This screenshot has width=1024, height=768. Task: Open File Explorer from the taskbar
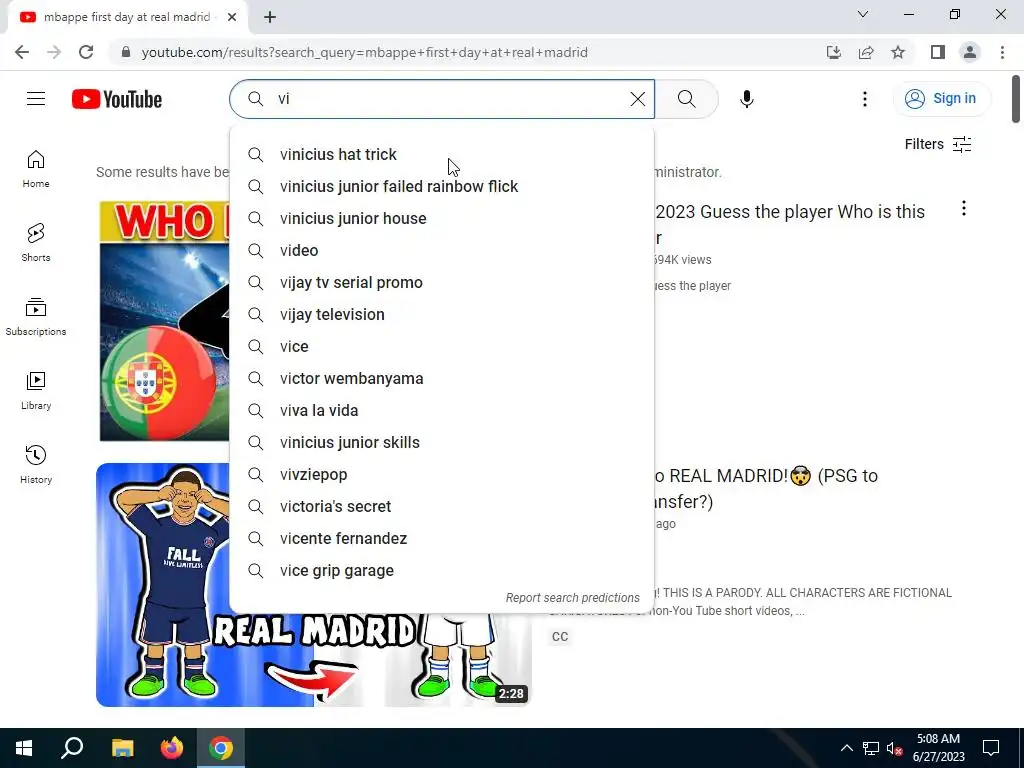tap(122, 748)
